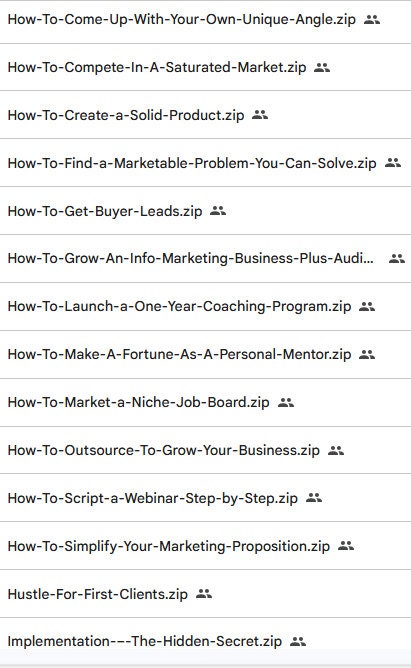
Task: Click shared icon next to How-To-Compete-In-A-Saturated-Market.zip
Action: tap(322, 67)
